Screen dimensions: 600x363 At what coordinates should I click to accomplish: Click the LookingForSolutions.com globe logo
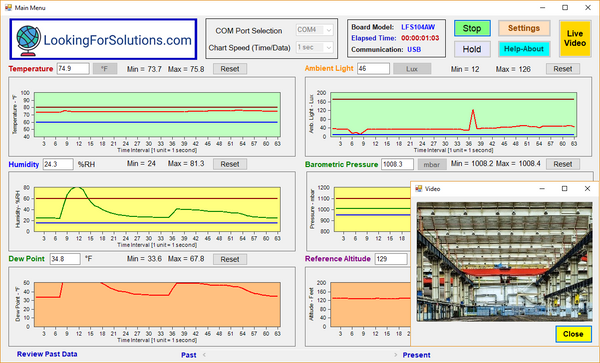point(28,41)
